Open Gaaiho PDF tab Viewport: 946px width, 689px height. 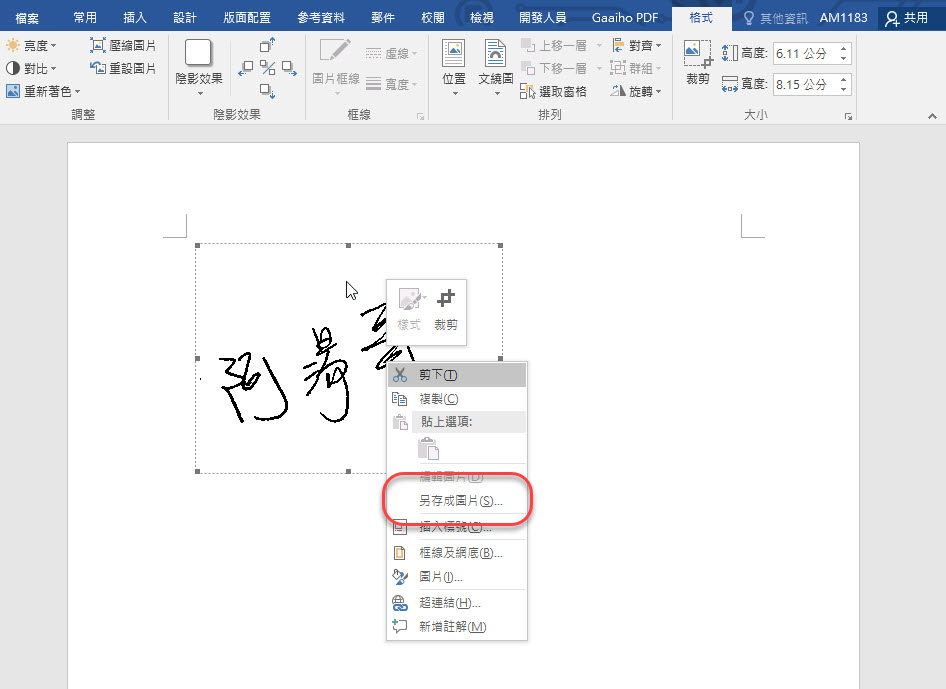[x=625, y=17]
